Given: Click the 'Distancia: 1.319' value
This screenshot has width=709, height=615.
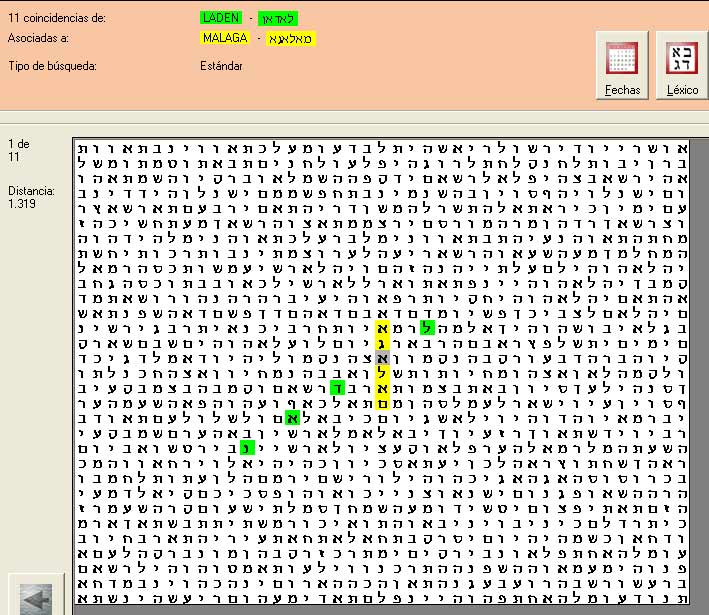Looking at the screenshot, I should [x=31, y=197].
